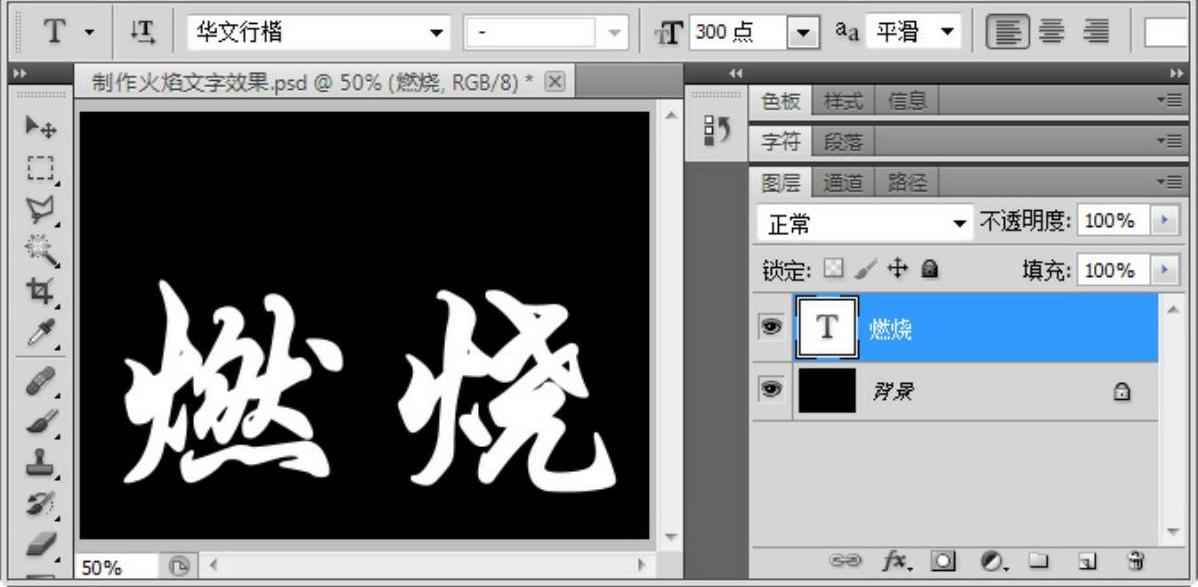Center align the text
Viewport: 1198px width, 587px height.
(x=1051, y=32)
